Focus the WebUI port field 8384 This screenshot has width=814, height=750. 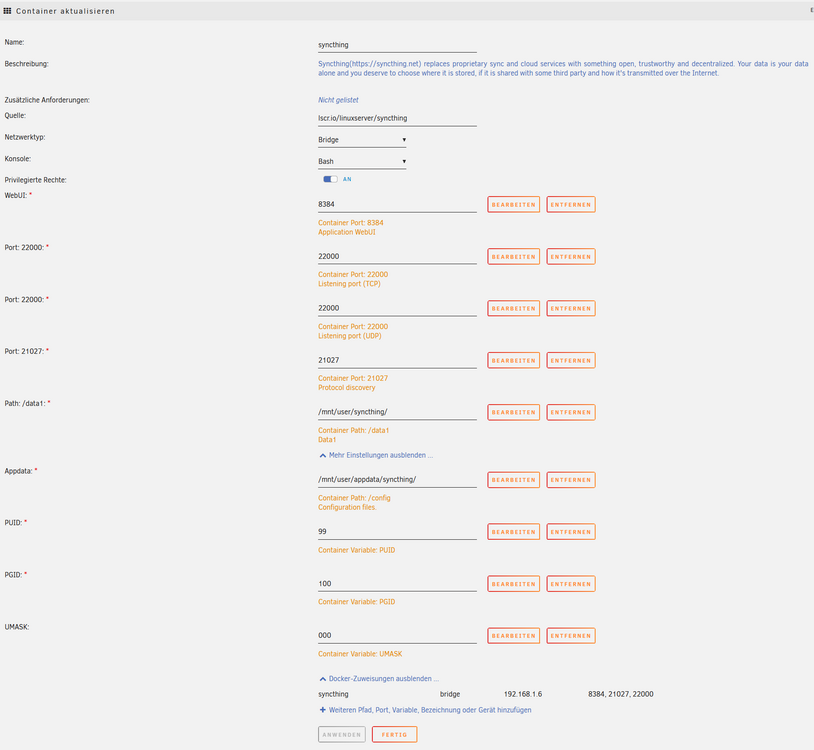coord(397,204)
